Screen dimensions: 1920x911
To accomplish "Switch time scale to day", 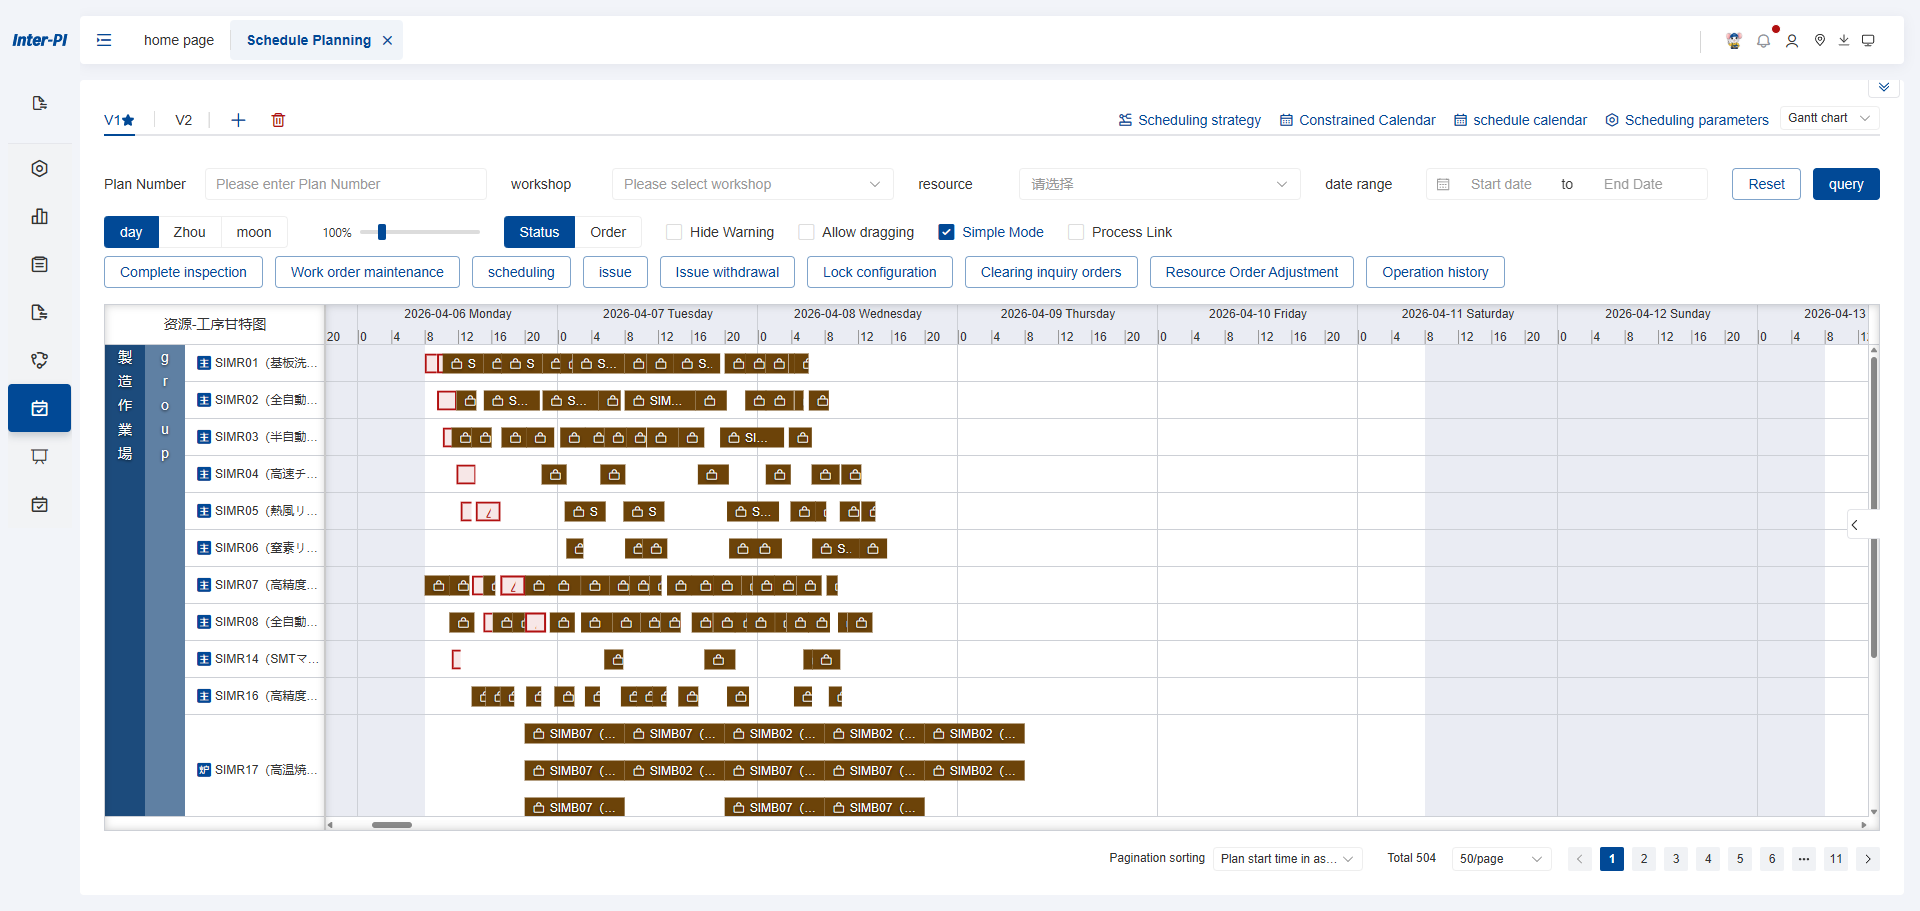I will (x=131, y=232).
